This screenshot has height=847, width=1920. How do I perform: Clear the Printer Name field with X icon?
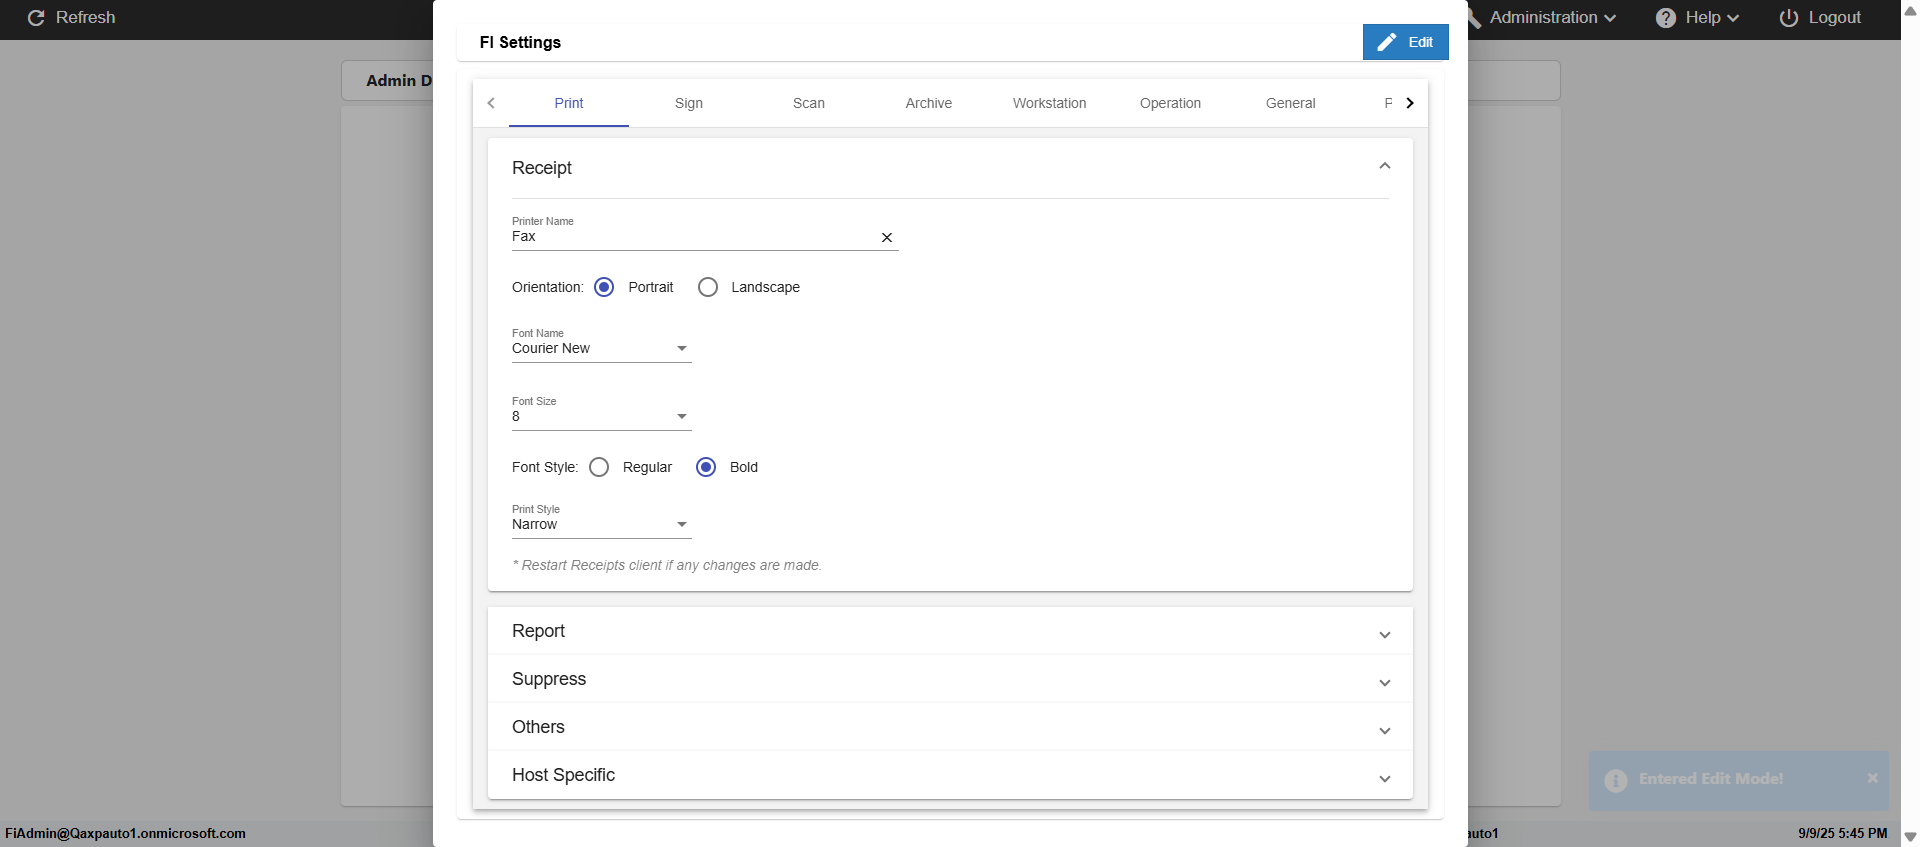886,238
